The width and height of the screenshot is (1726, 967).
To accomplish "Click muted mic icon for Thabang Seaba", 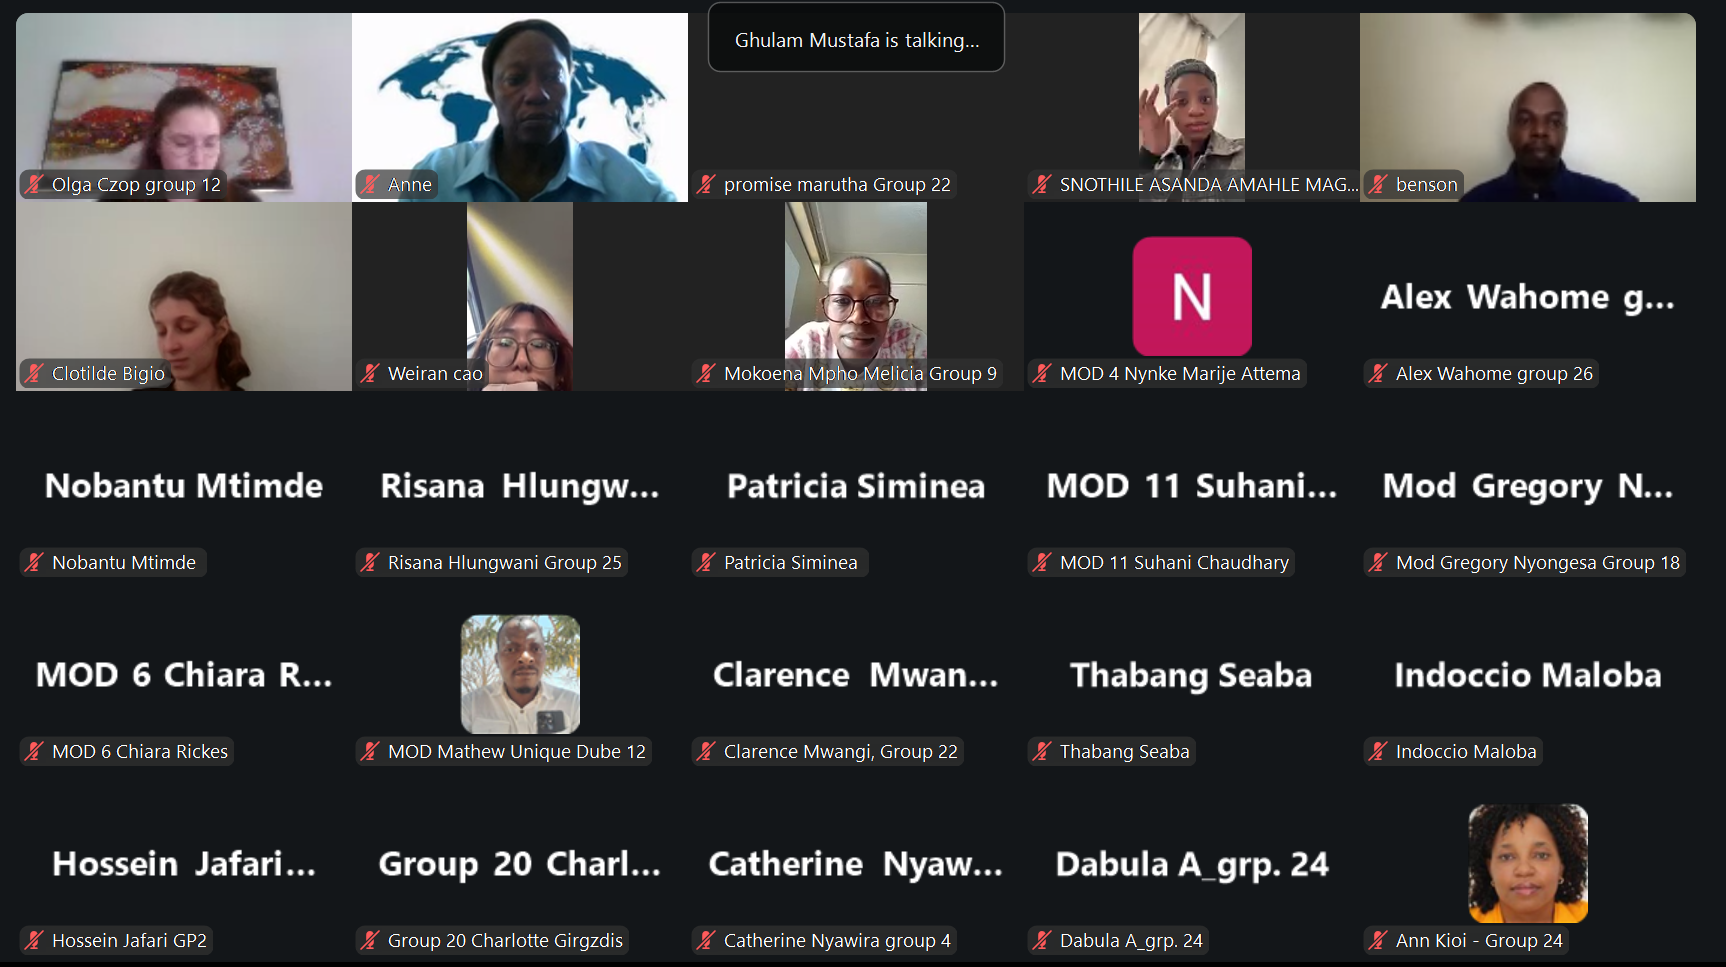I will [1043, 751].
